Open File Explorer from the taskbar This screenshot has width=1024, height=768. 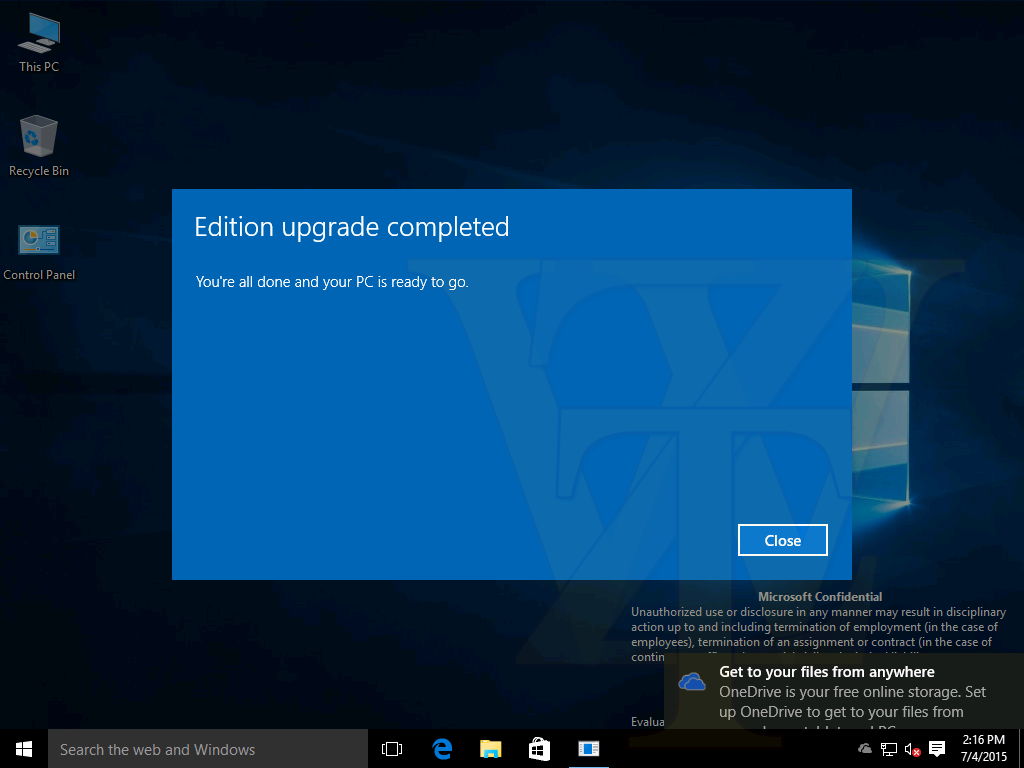coord(490,748)
